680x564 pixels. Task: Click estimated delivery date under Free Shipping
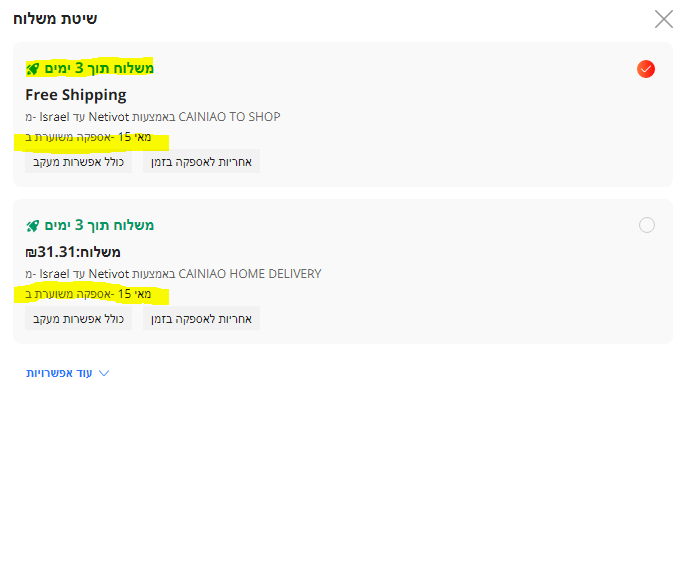(90, 137)
